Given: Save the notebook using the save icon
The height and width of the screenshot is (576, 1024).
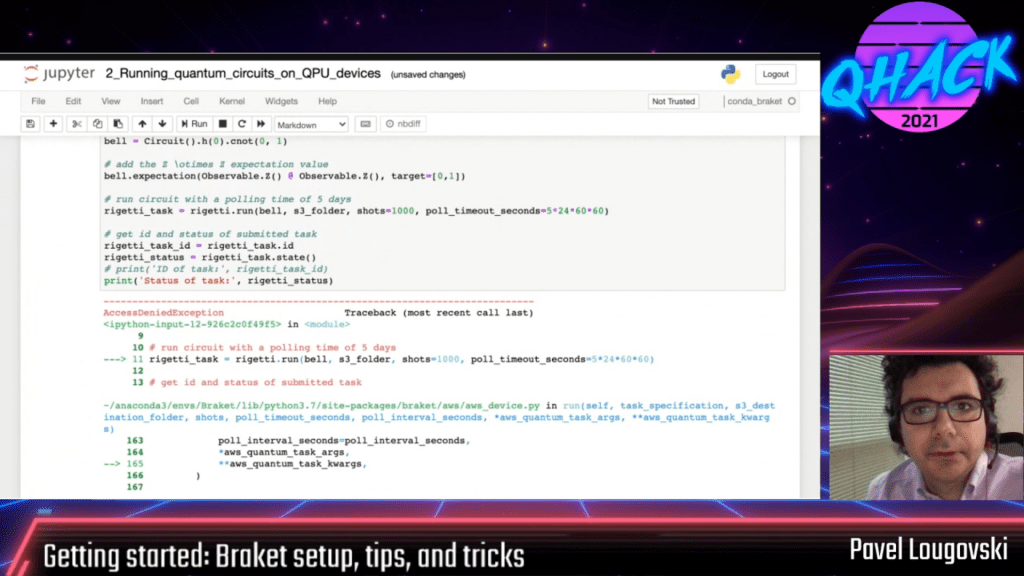Looking at the screenshot, I should coord(29,123).
